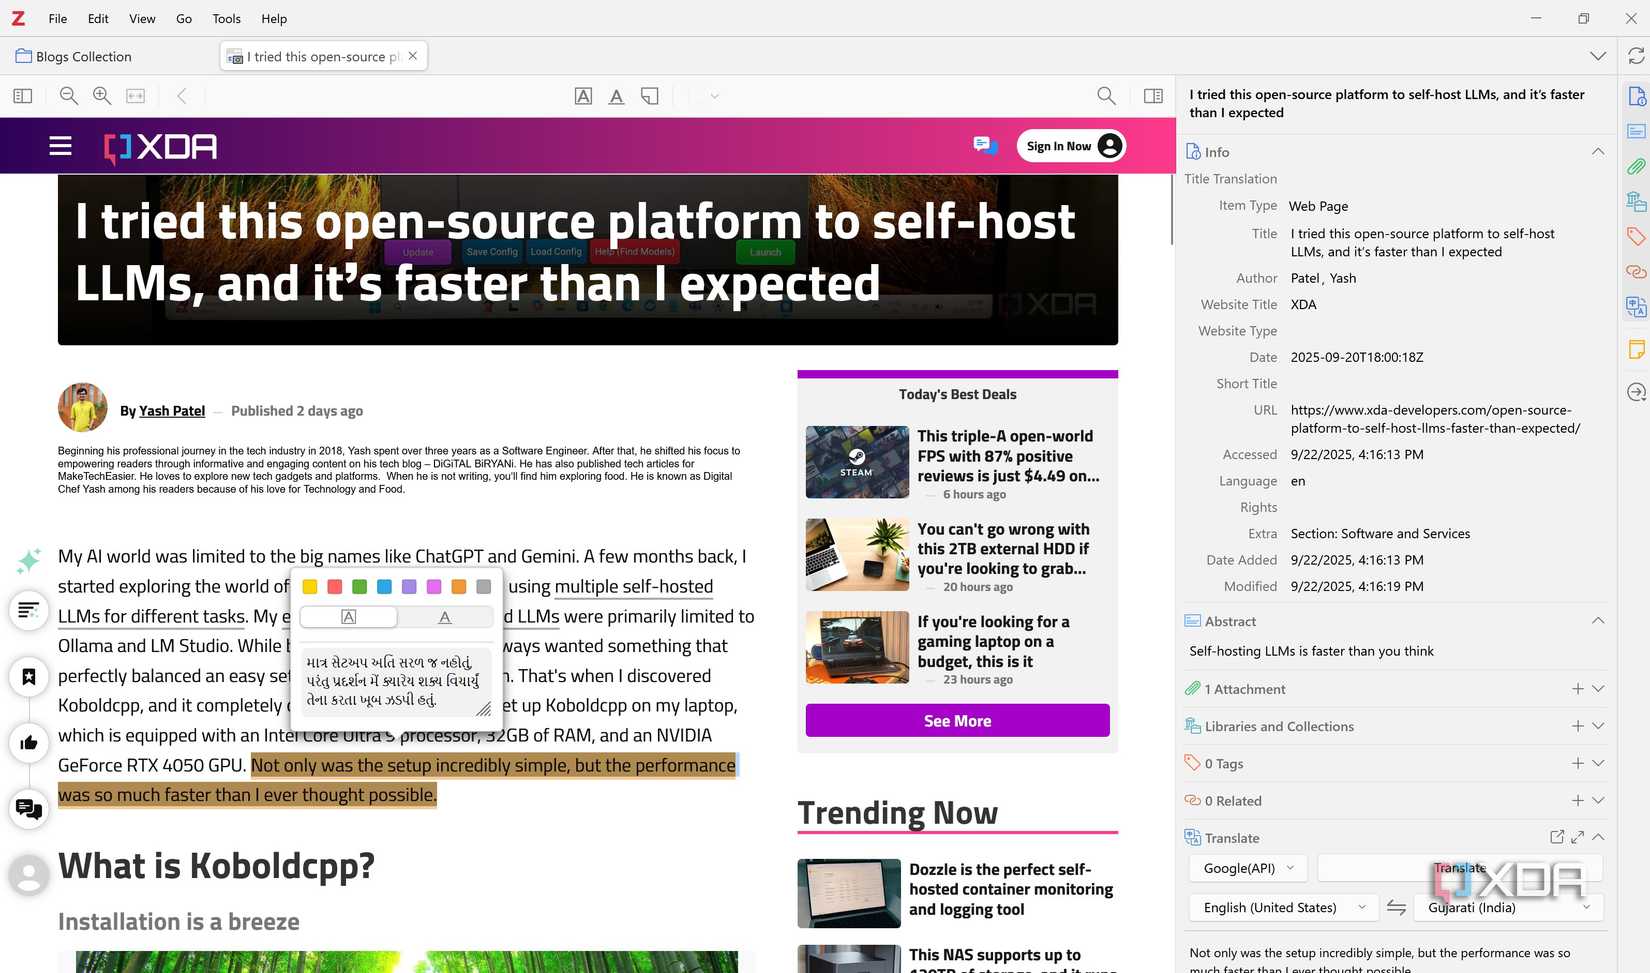Viewport: 1650px width, 973px height.
Task: Toggle the reader sidebar in the toolbar
Action: tap(23, 96)
